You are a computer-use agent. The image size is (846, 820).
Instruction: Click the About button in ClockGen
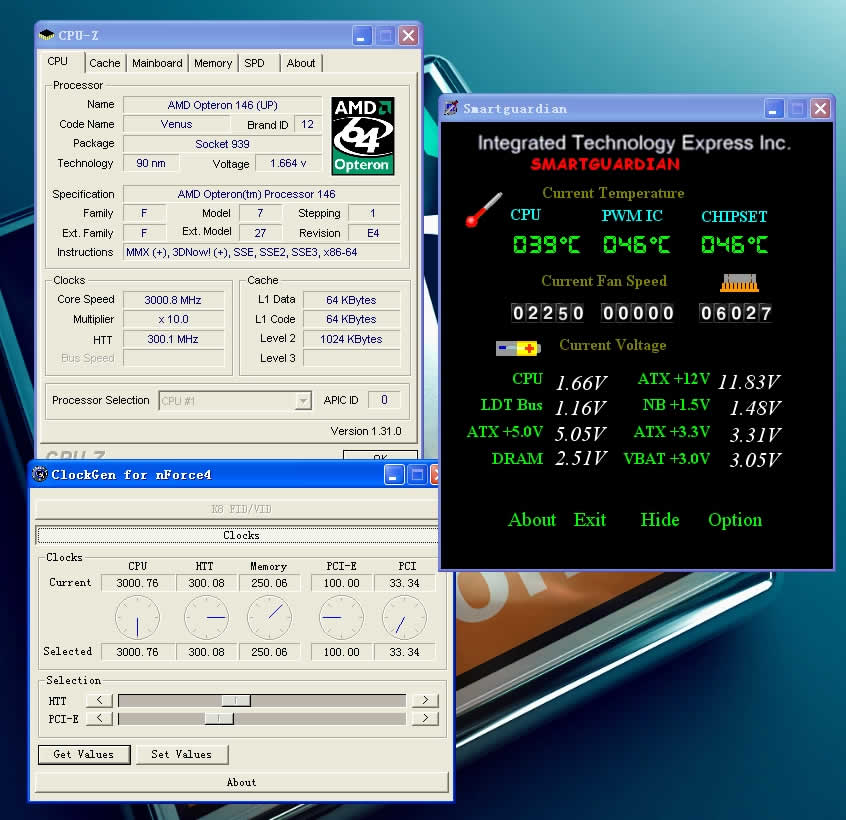click(242, 782)
